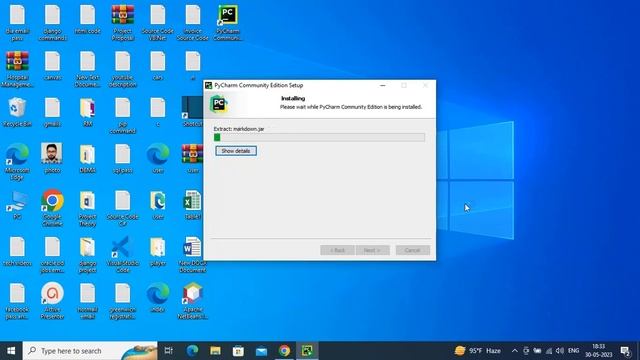The height and width of the screenshot is (360, 640).
Task: Open the Windows Start menu
Action: pyautogui.click(x=11, y=351)
